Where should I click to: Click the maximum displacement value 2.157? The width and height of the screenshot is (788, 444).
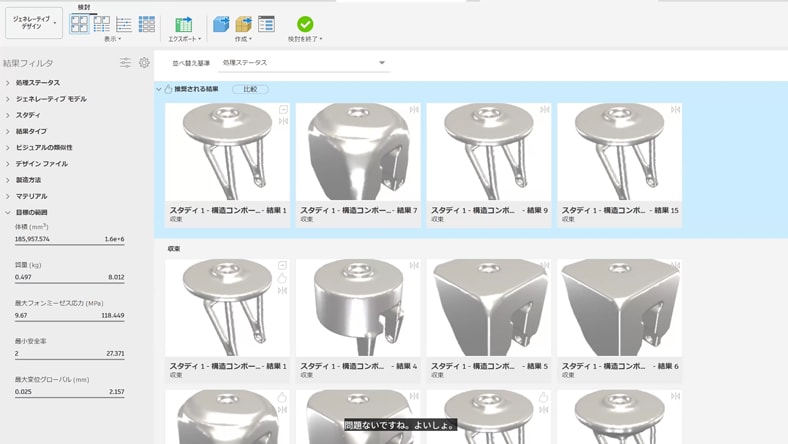(117, 392)
